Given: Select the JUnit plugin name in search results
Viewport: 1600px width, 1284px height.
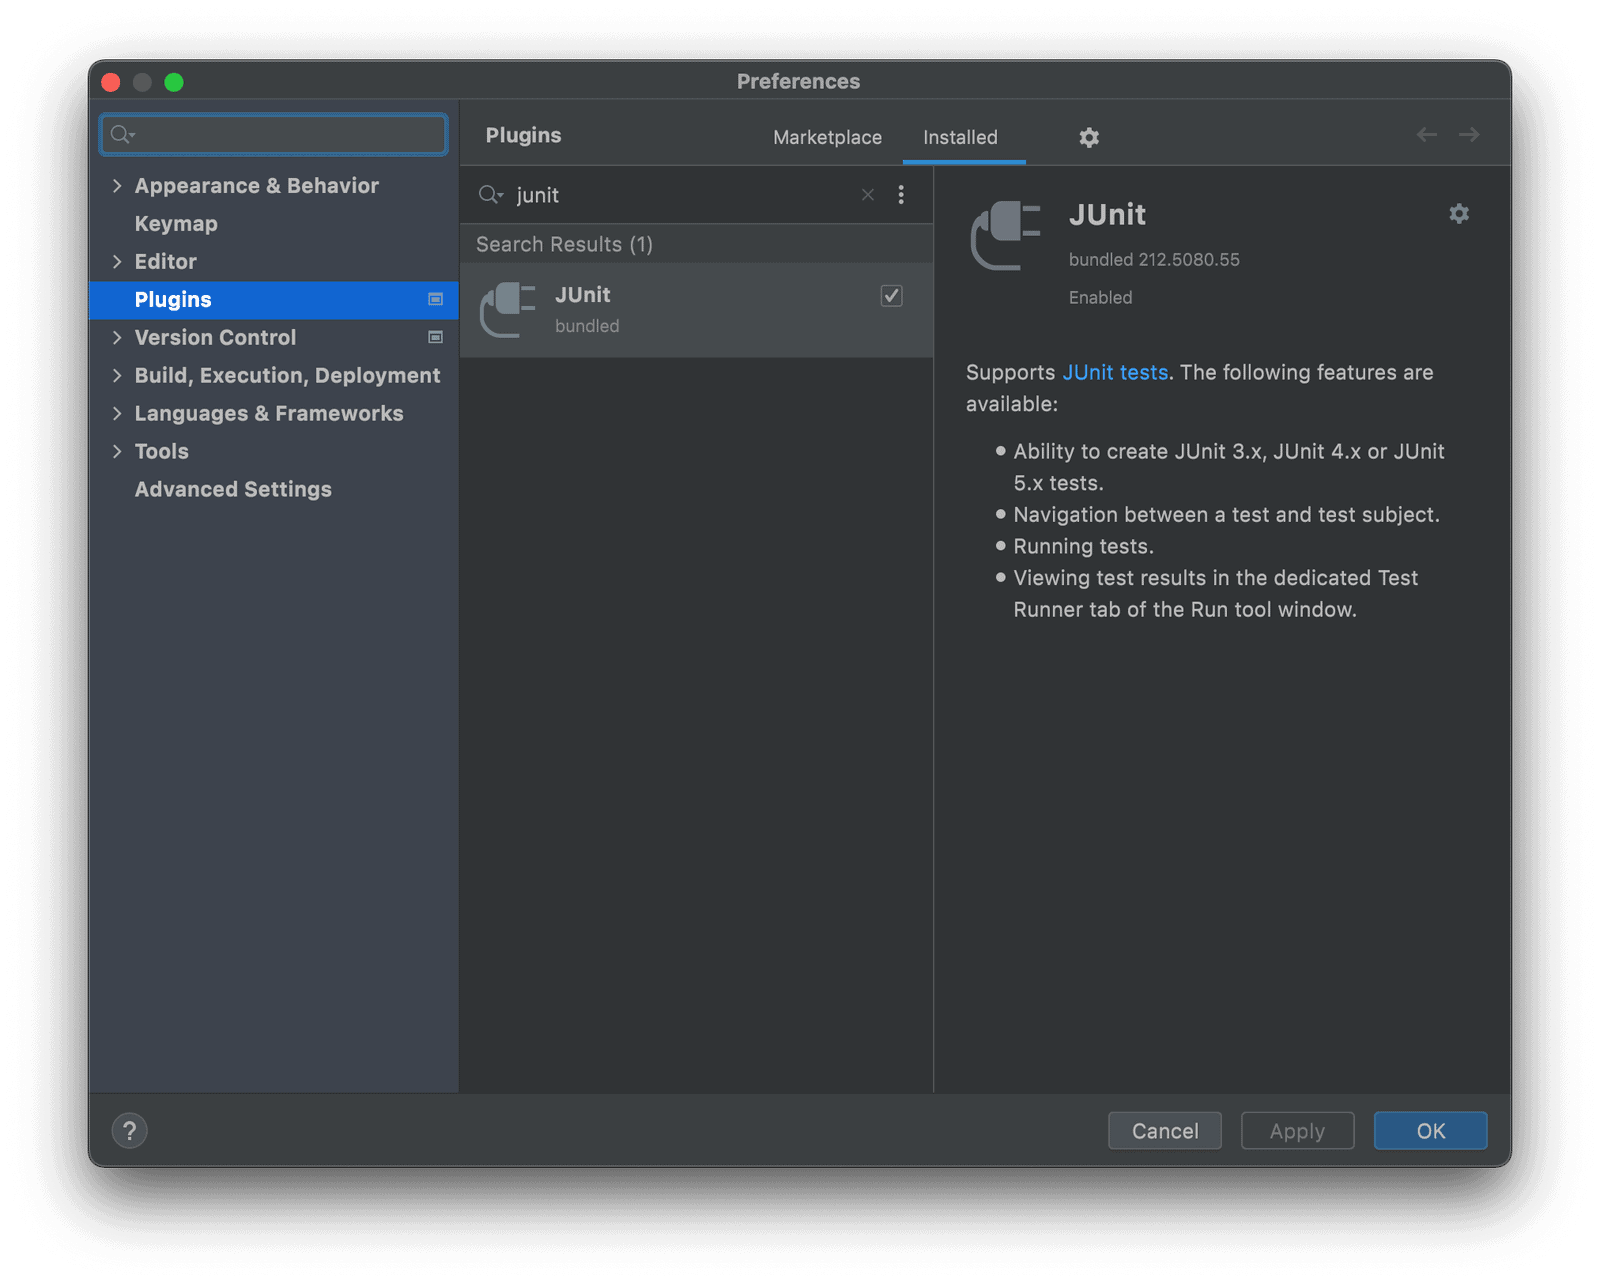Looking at the screenshot, I should pos(583,295).
